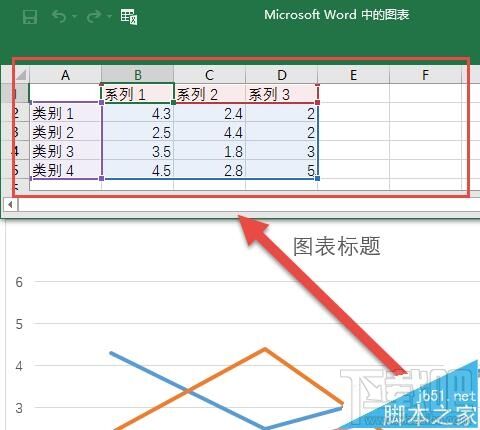Click the blue data range handle at D5 corner

[317, 179]
